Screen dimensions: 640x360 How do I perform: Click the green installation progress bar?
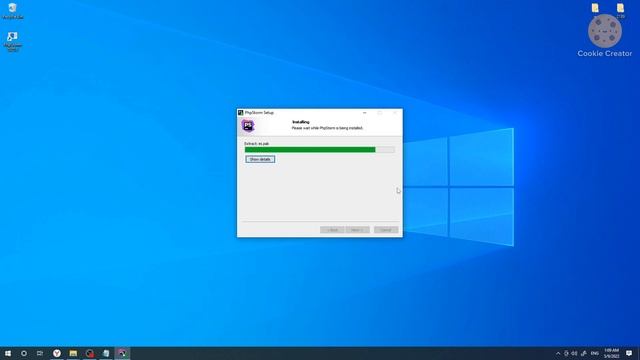tap(320, 150)
